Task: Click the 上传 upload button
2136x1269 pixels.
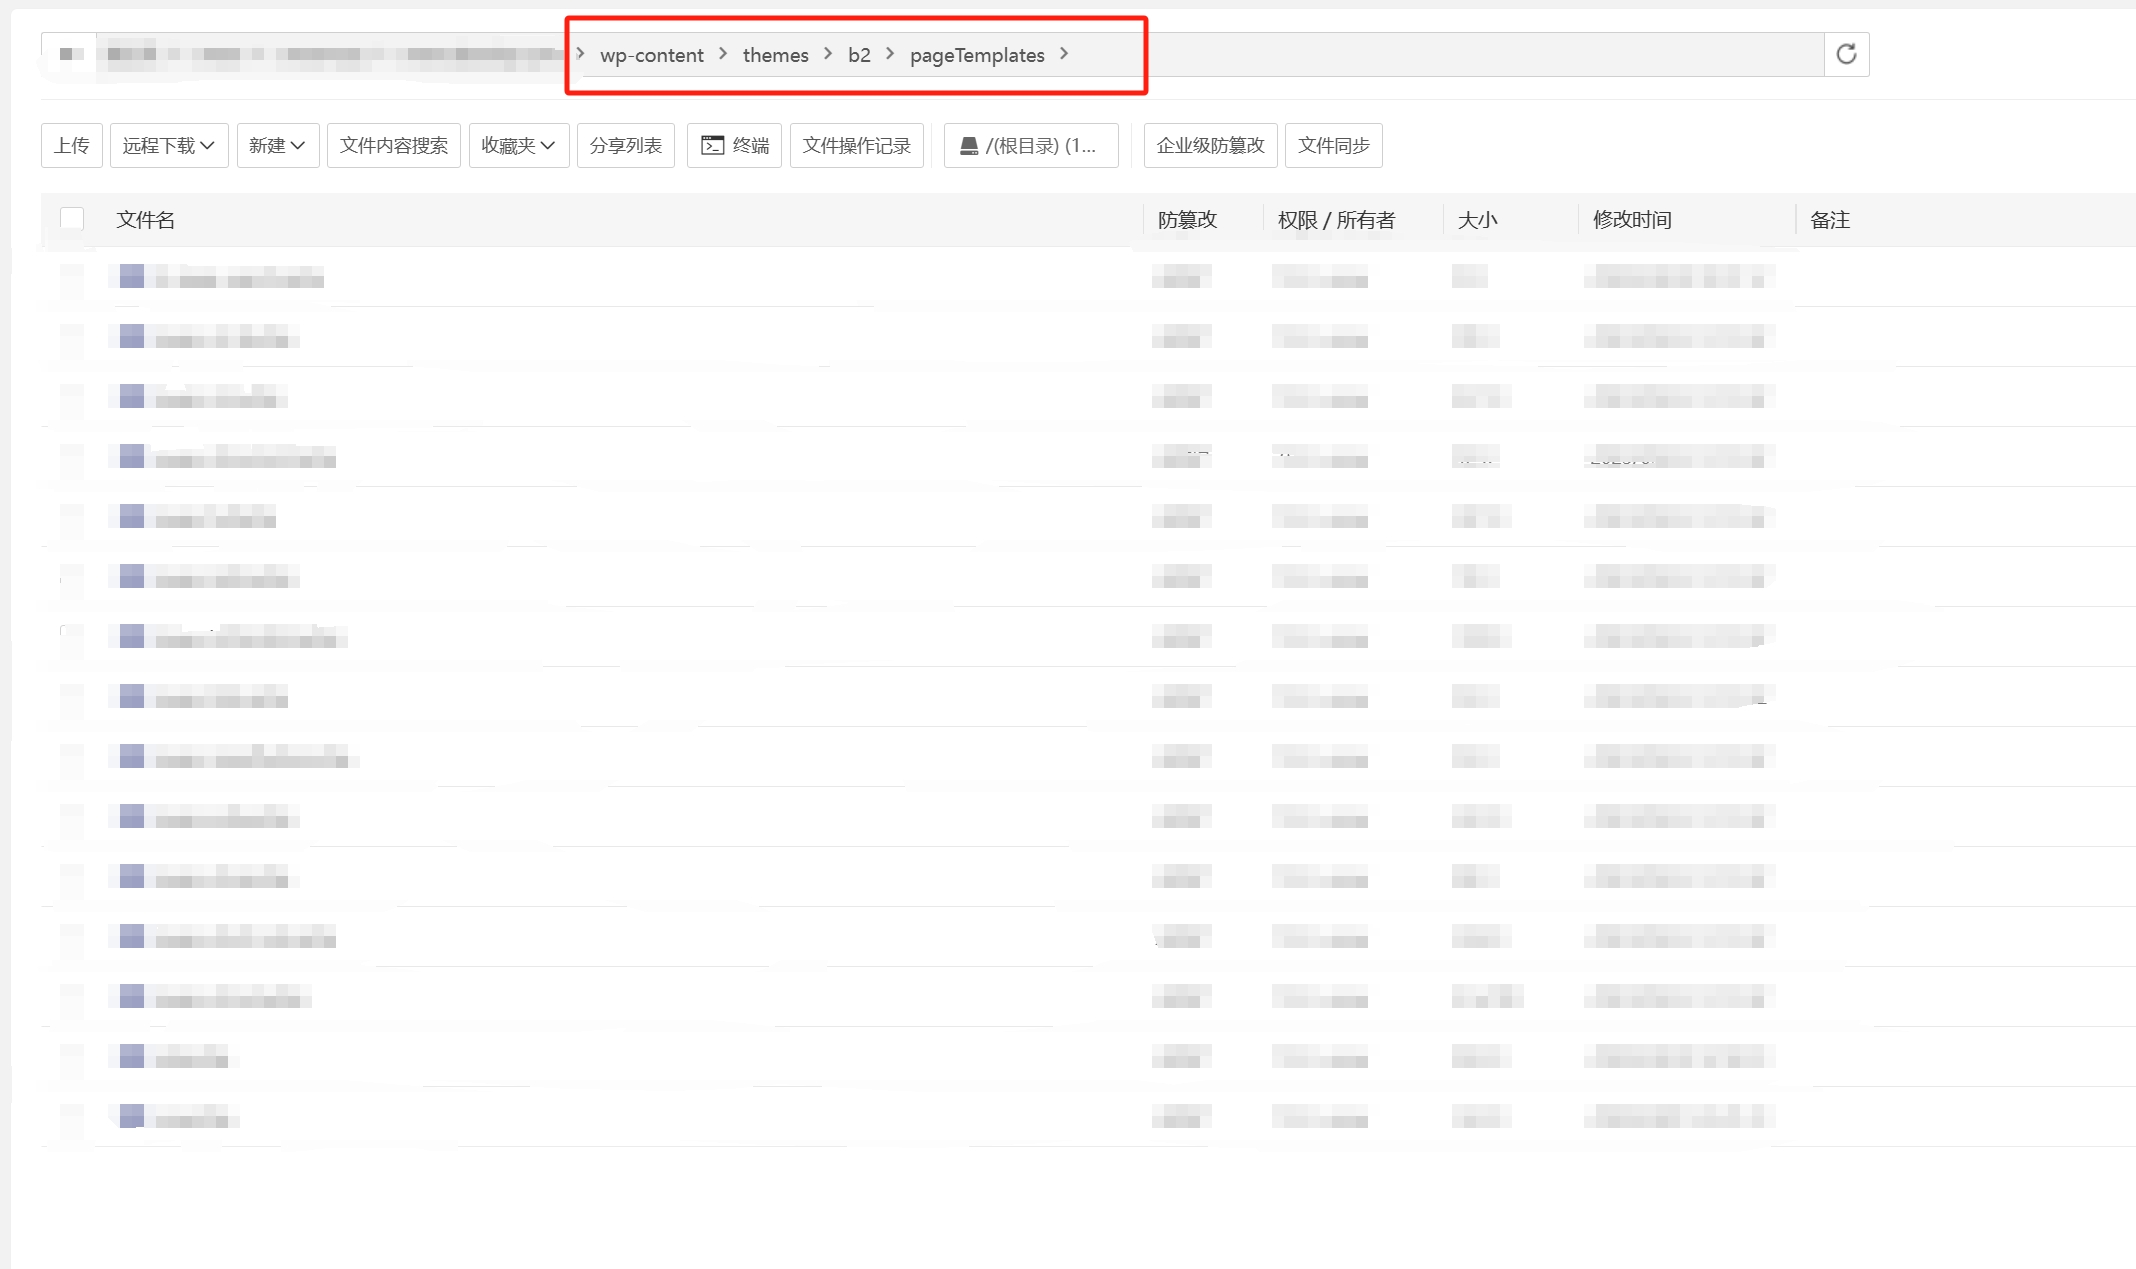Action: (72, 146)
